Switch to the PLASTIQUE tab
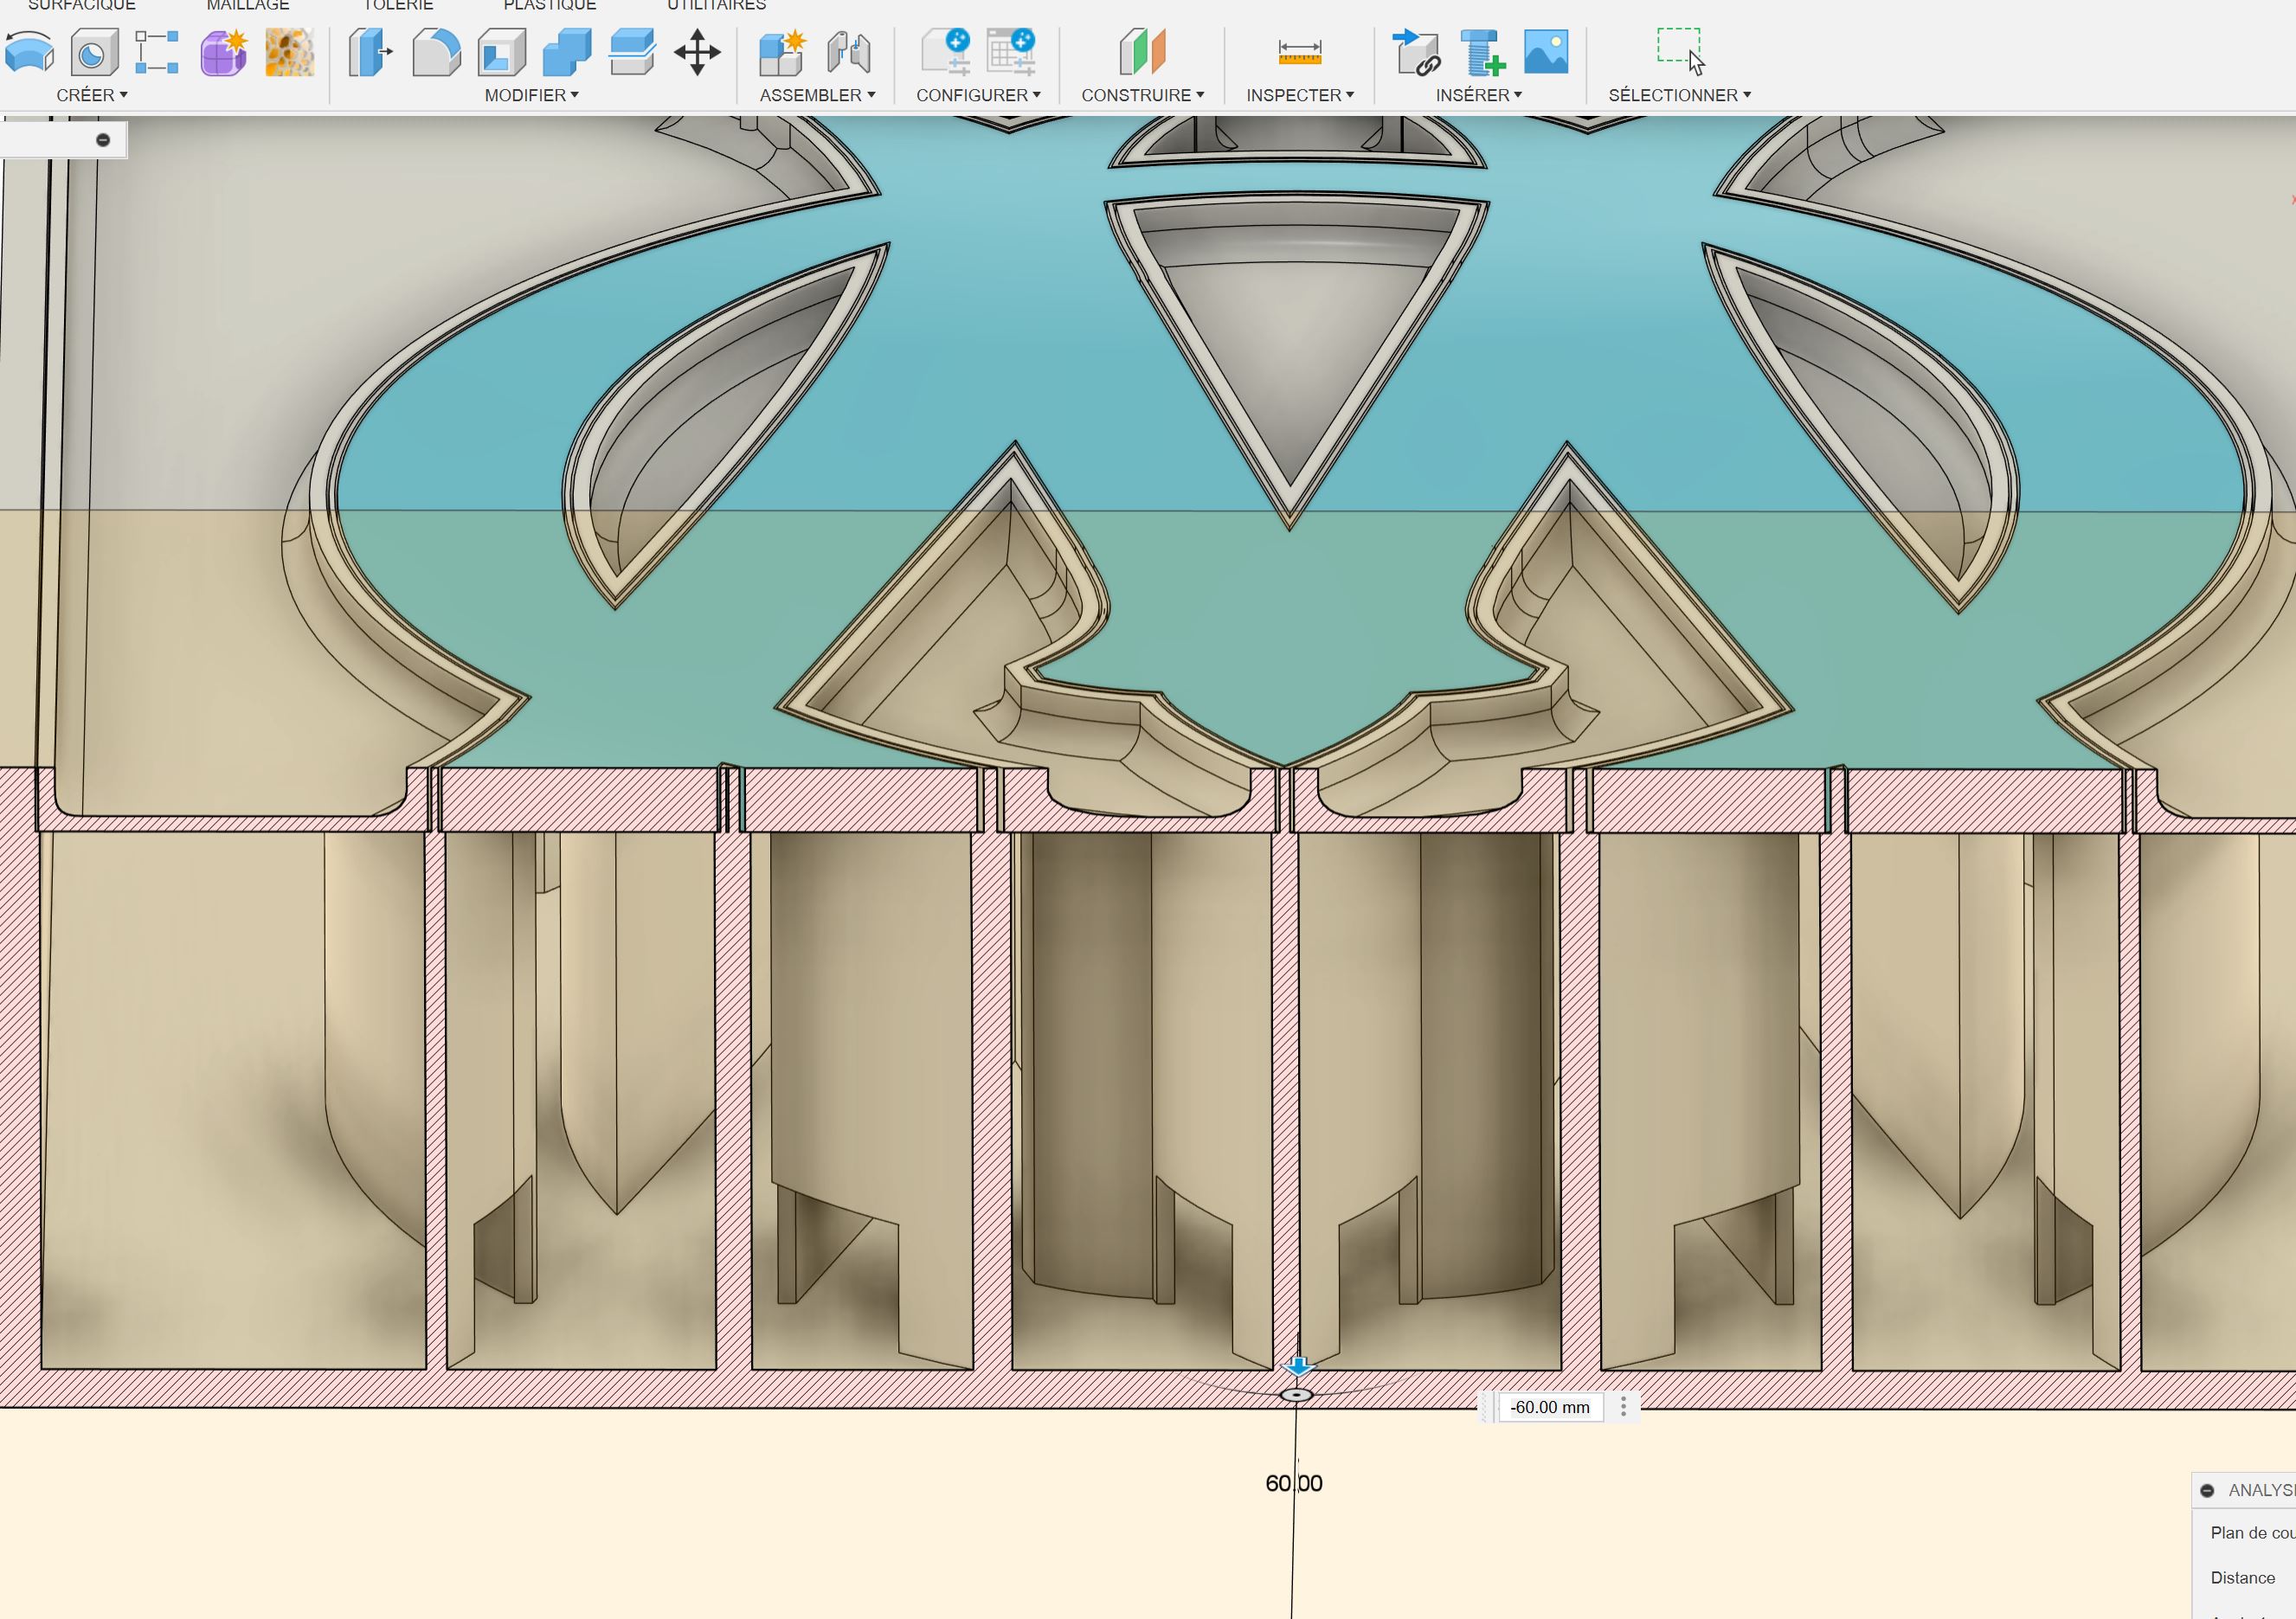The width and height of the screenshot is (2296, 1619). [x=550, y=5]
